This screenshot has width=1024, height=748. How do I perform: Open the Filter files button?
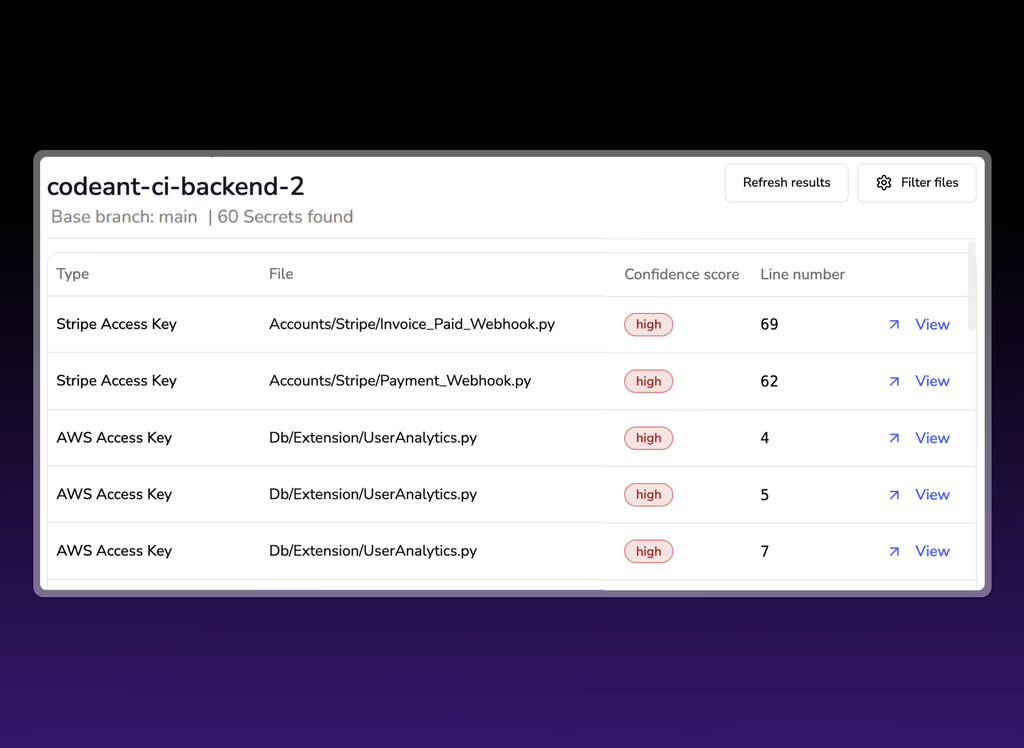pyautogui.click(x=917, y=183)
